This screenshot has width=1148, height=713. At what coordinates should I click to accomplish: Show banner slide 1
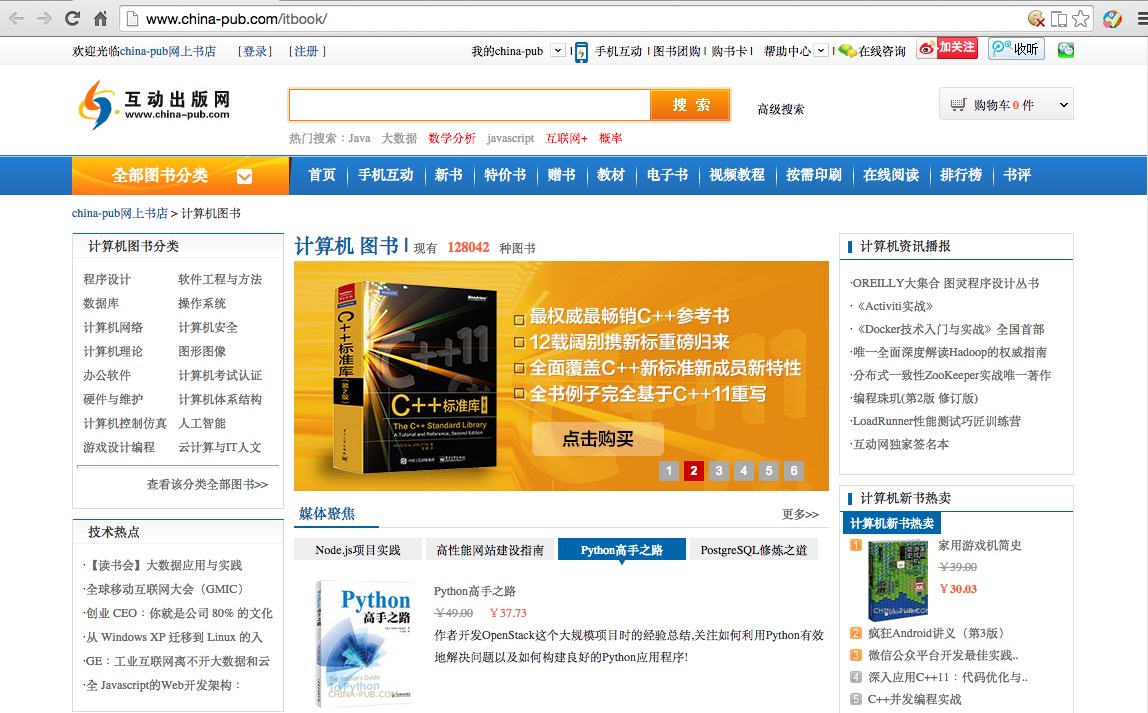pos(668,471)
